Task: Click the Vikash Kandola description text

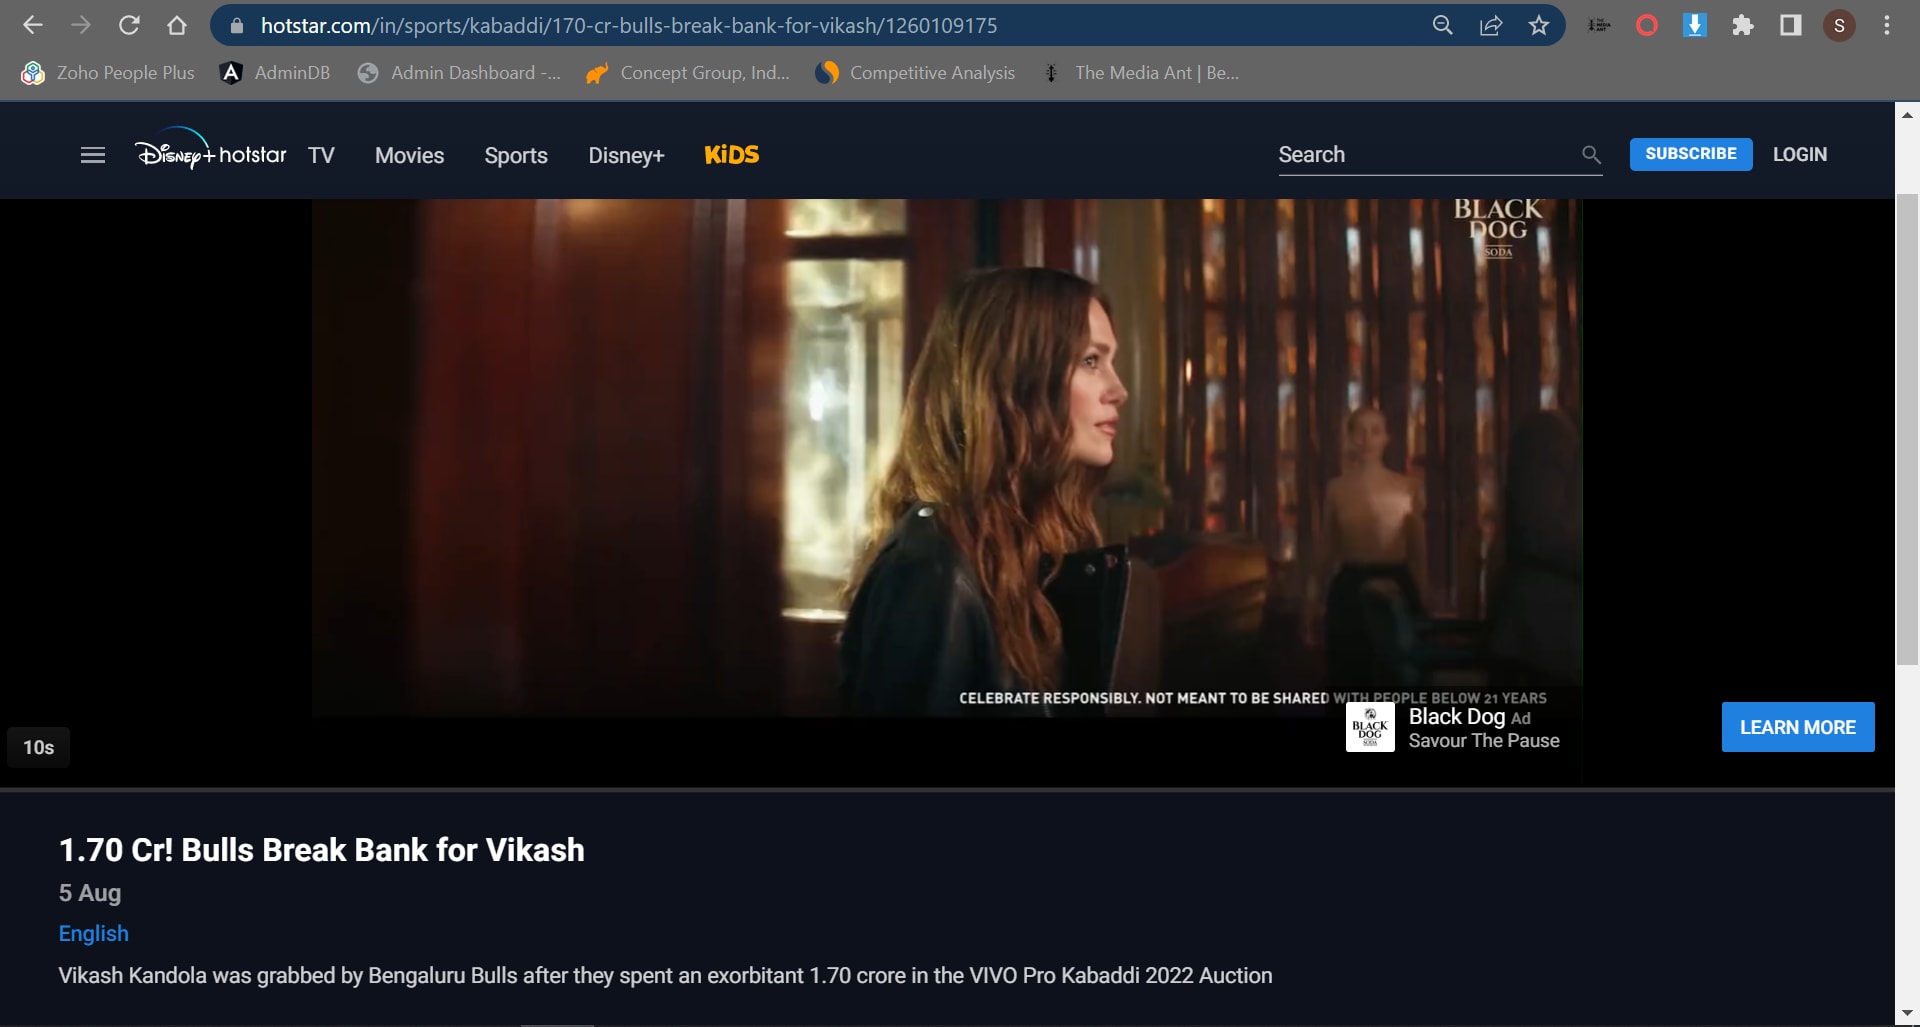Action: point(665,976)
